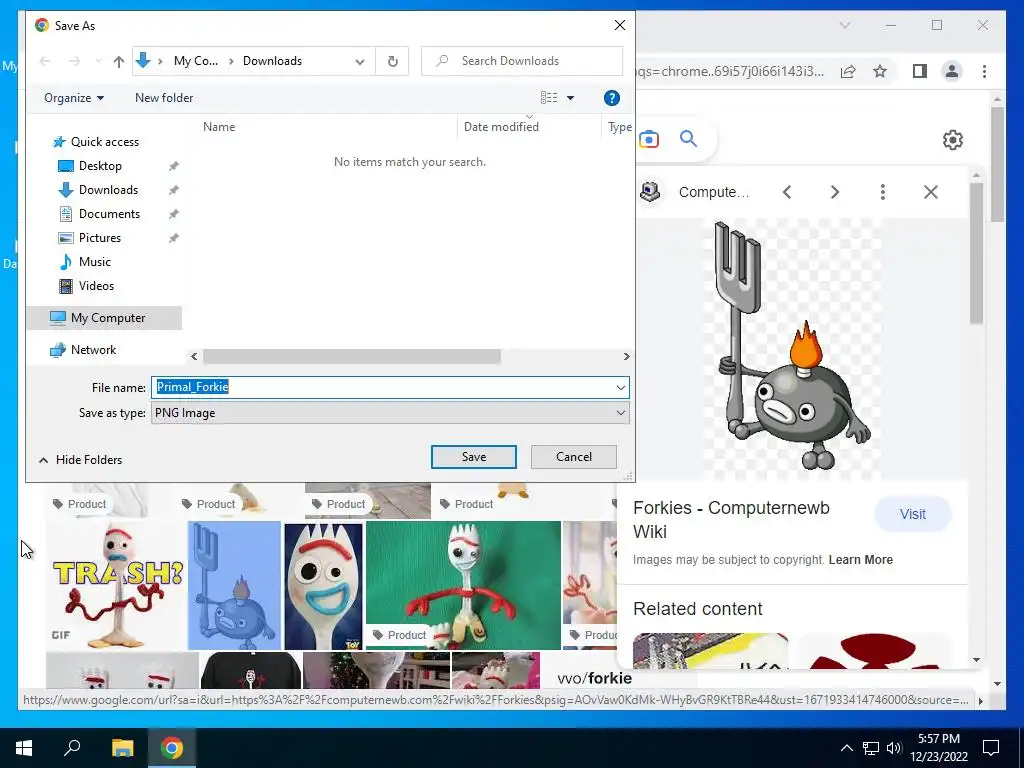
Task: Click the Cancel button
Action: tap(573, 457)
